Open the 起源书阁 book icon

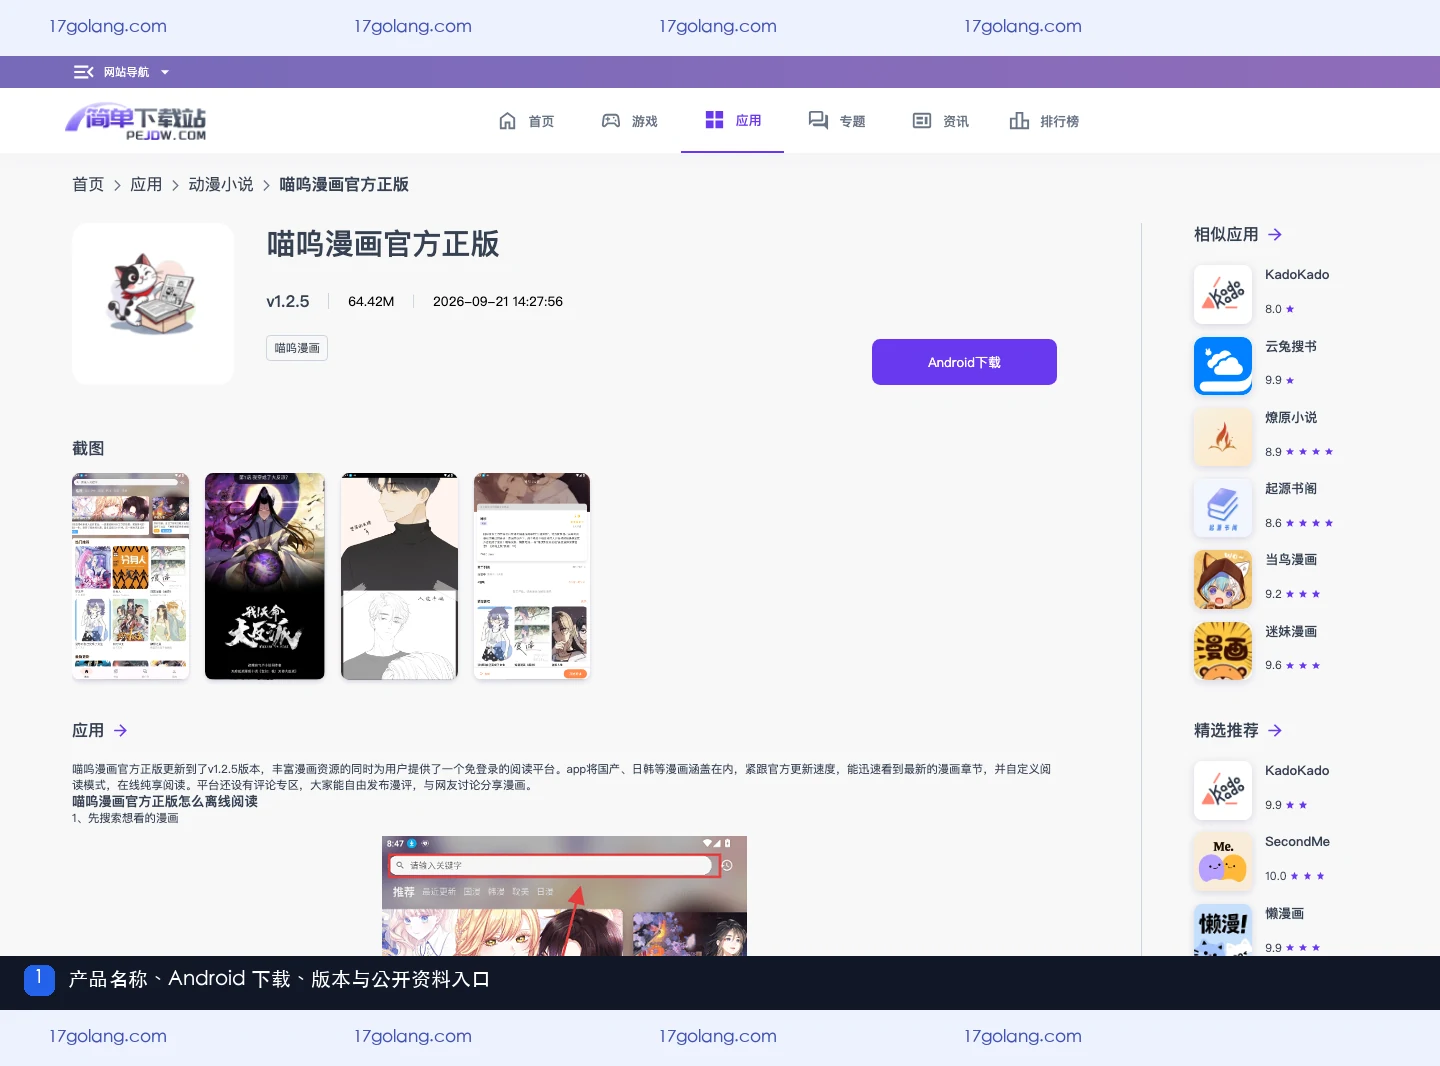(x=1223, y=508)
